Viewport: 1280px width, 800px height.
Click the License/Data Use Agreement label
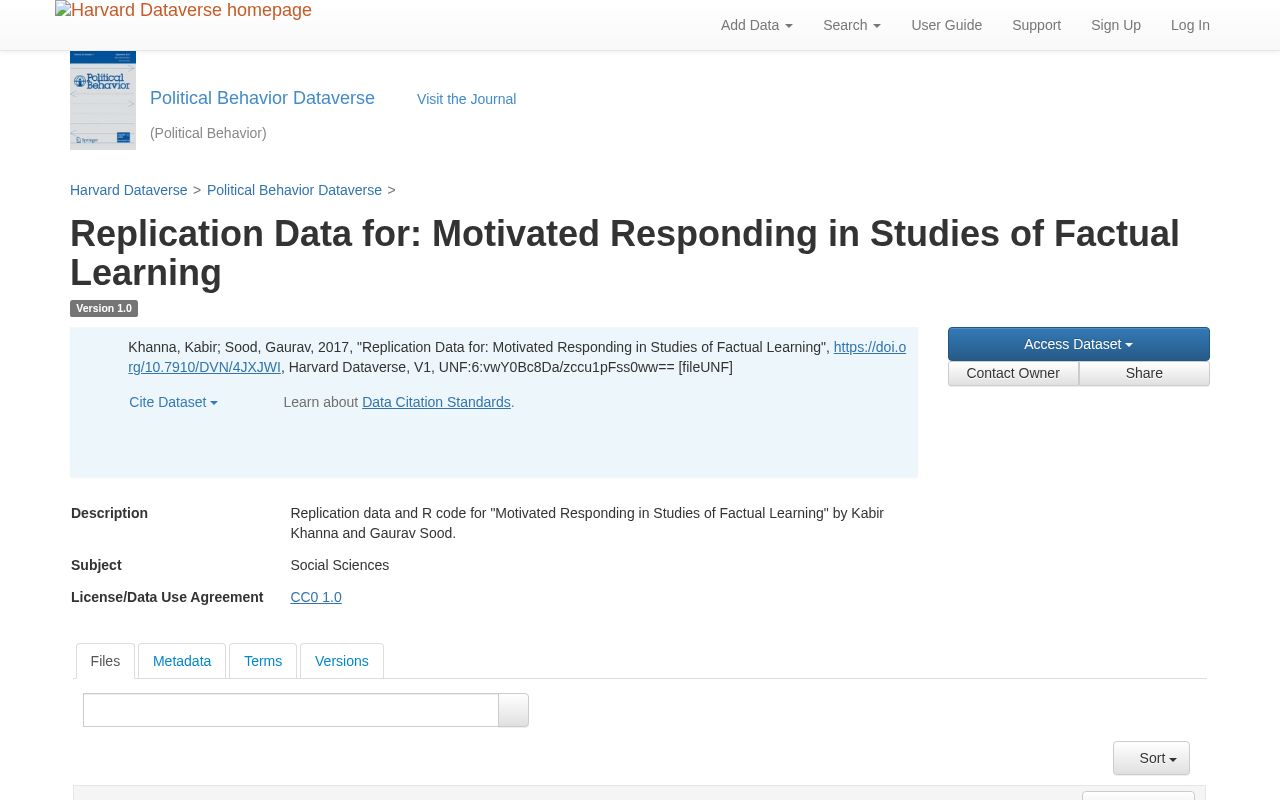coord(167,597)
